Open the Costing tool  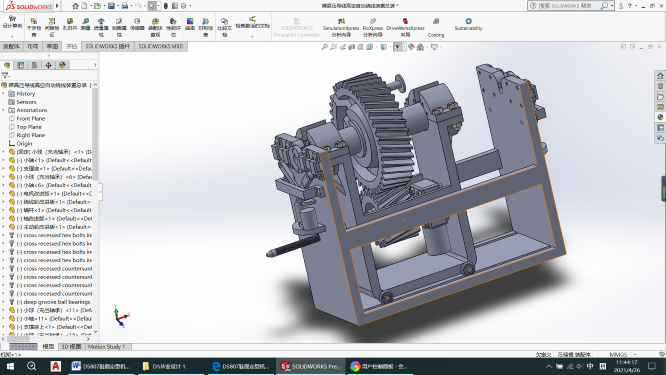[x=436, y=28]
